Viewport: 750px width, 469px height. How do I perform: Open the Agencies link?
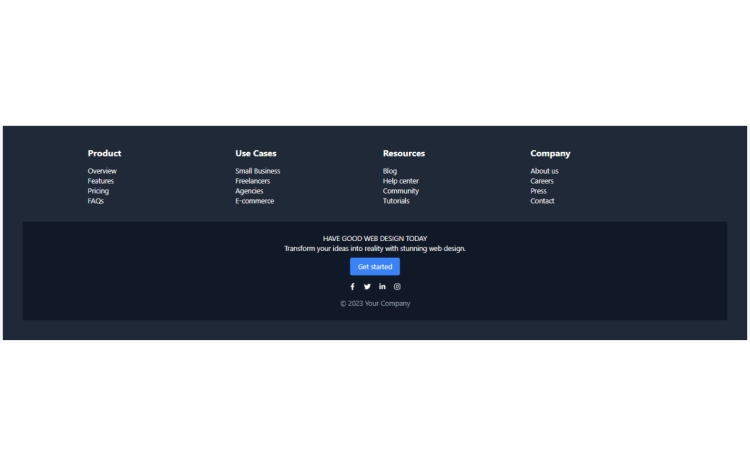pos(249,191)
